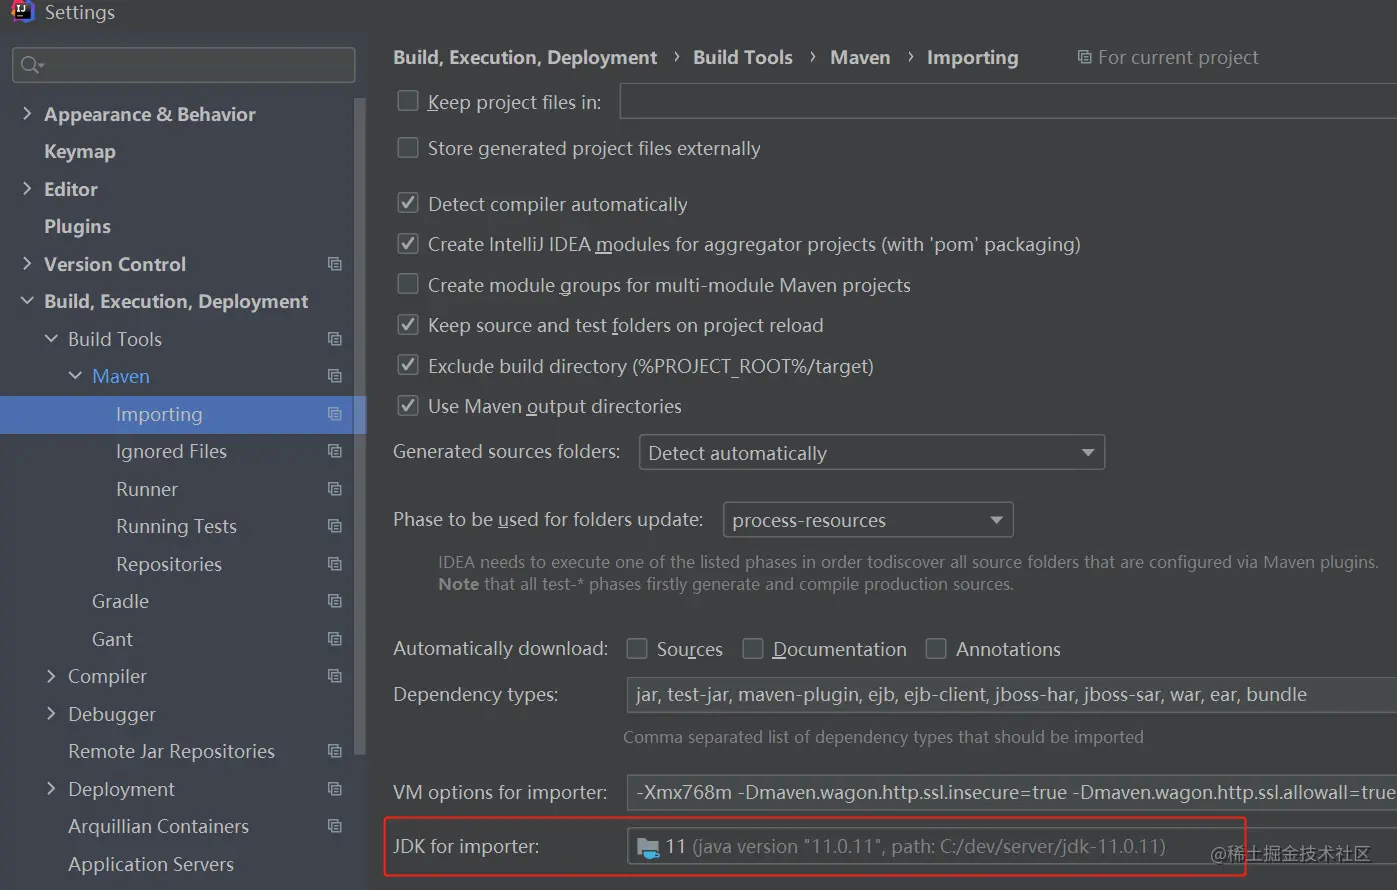1397x890 pixels.
Task: Click 'Build Tools' in the breadcrumb
Action: click(x=743, y=57)
